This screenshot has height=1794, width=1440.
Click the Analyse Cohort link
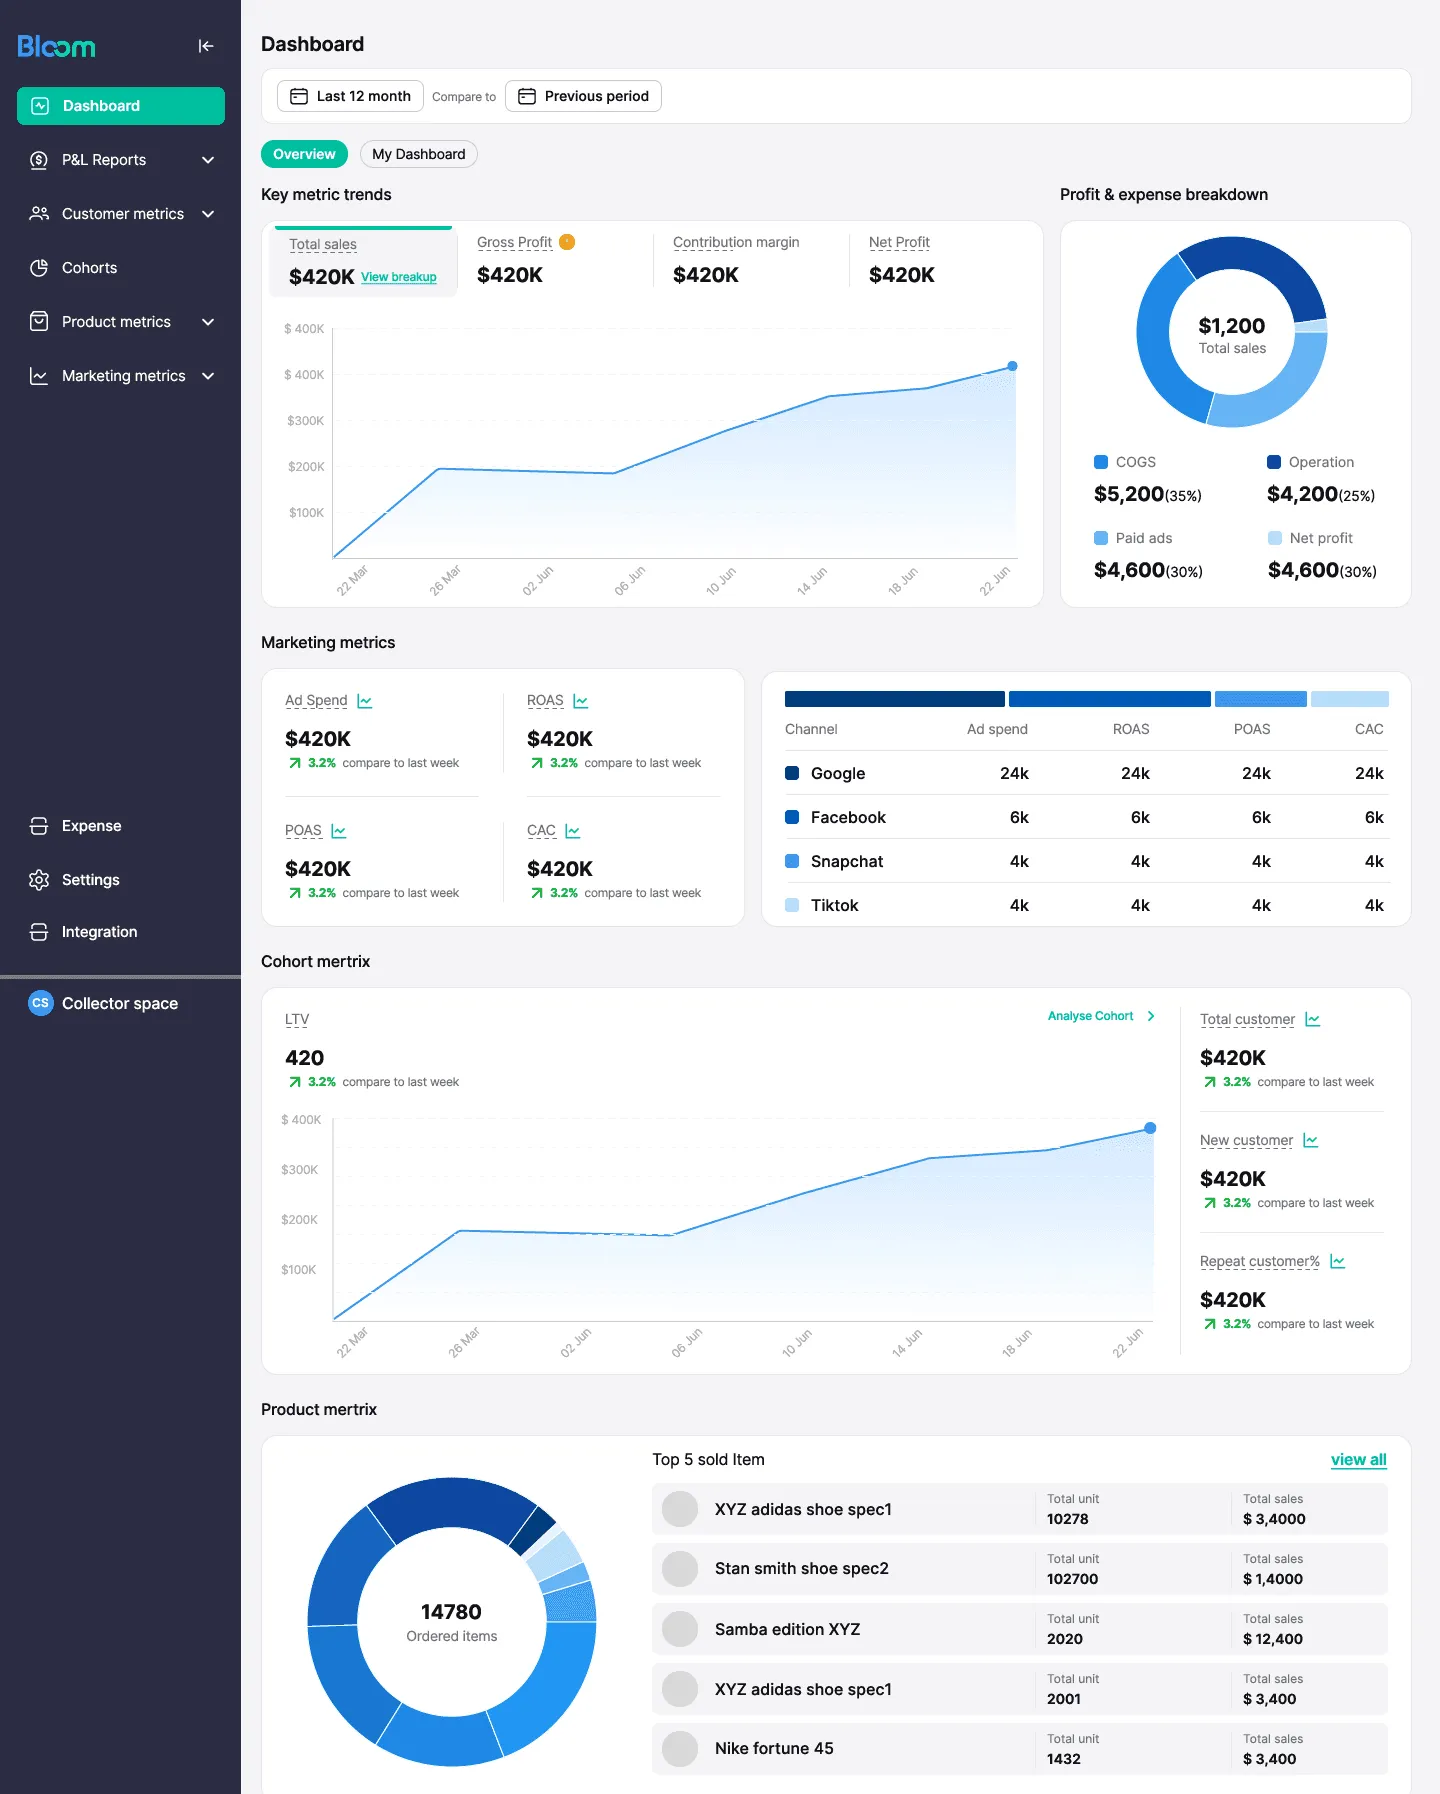(x=1101, y=1016)
